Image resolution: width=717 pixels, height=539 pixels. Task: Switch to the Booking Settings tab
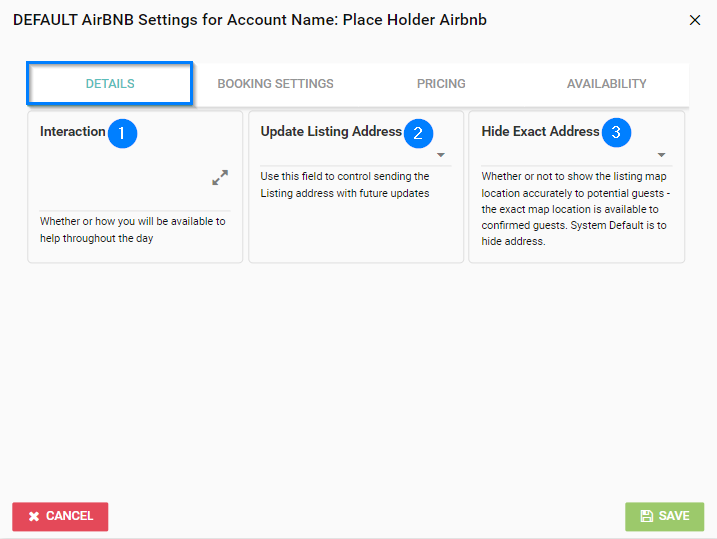tap(275, 84)
